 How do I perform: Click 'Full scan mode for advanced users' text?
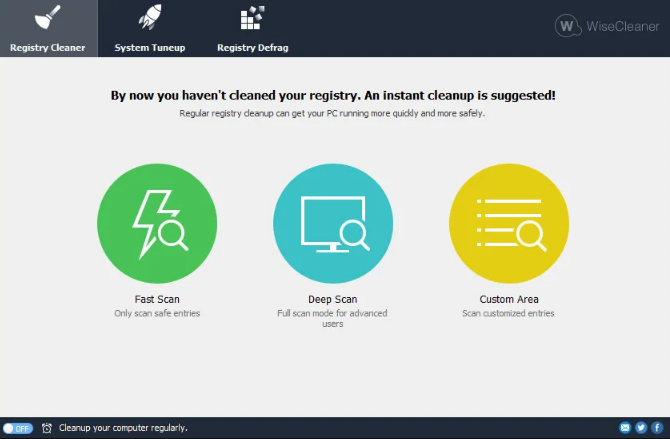tap(332, 318)
